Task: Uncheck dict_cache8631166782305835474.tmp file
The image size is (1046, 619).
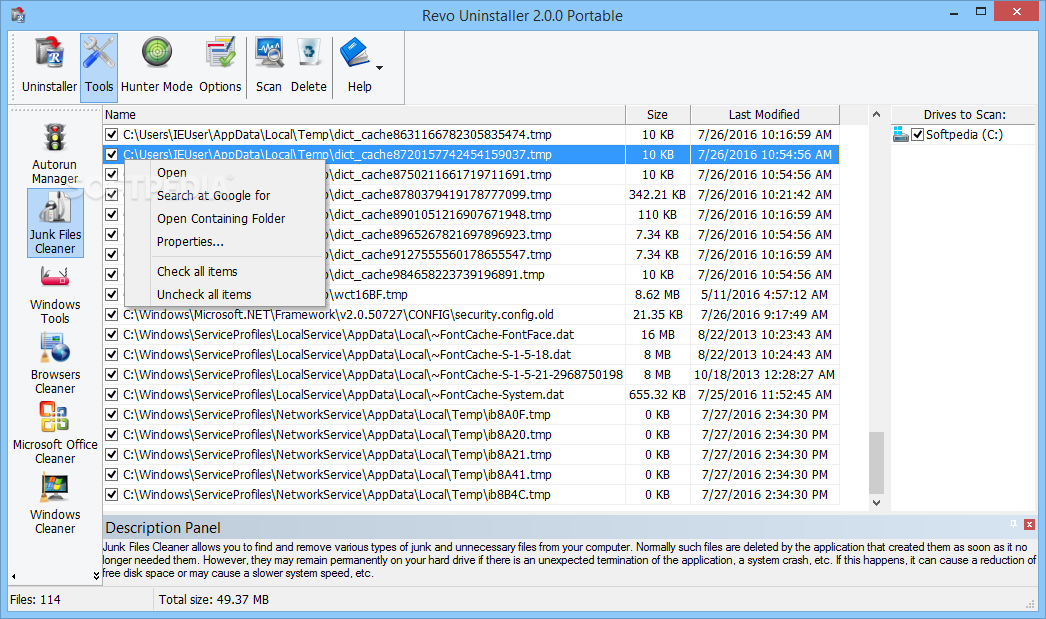Action: 111,135
